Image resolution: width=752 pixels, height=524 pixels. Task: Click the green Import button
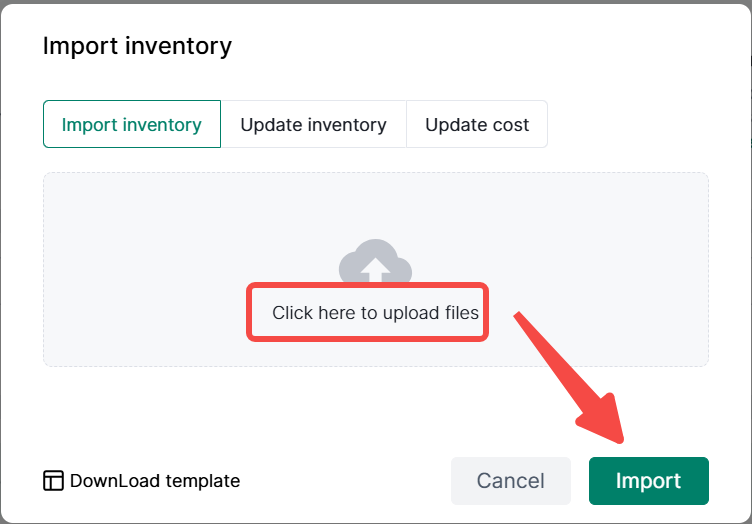pyautogui.click(x=648, y=481)
